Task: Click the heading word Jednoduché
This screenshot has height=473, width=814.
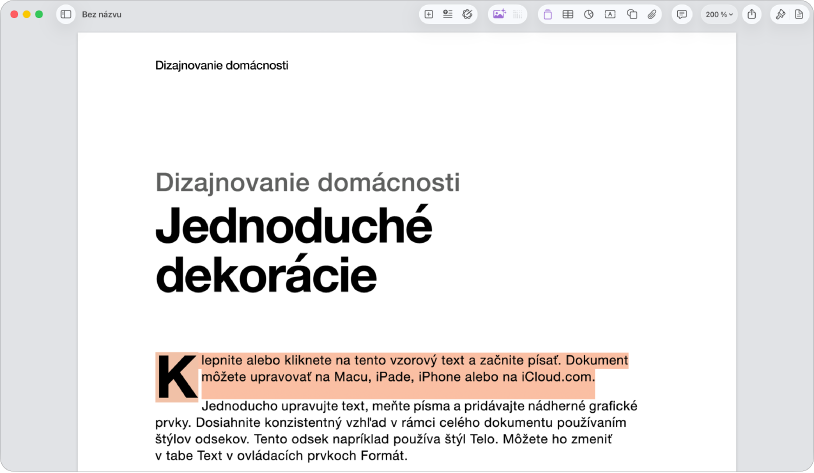Action: (294, 226)
